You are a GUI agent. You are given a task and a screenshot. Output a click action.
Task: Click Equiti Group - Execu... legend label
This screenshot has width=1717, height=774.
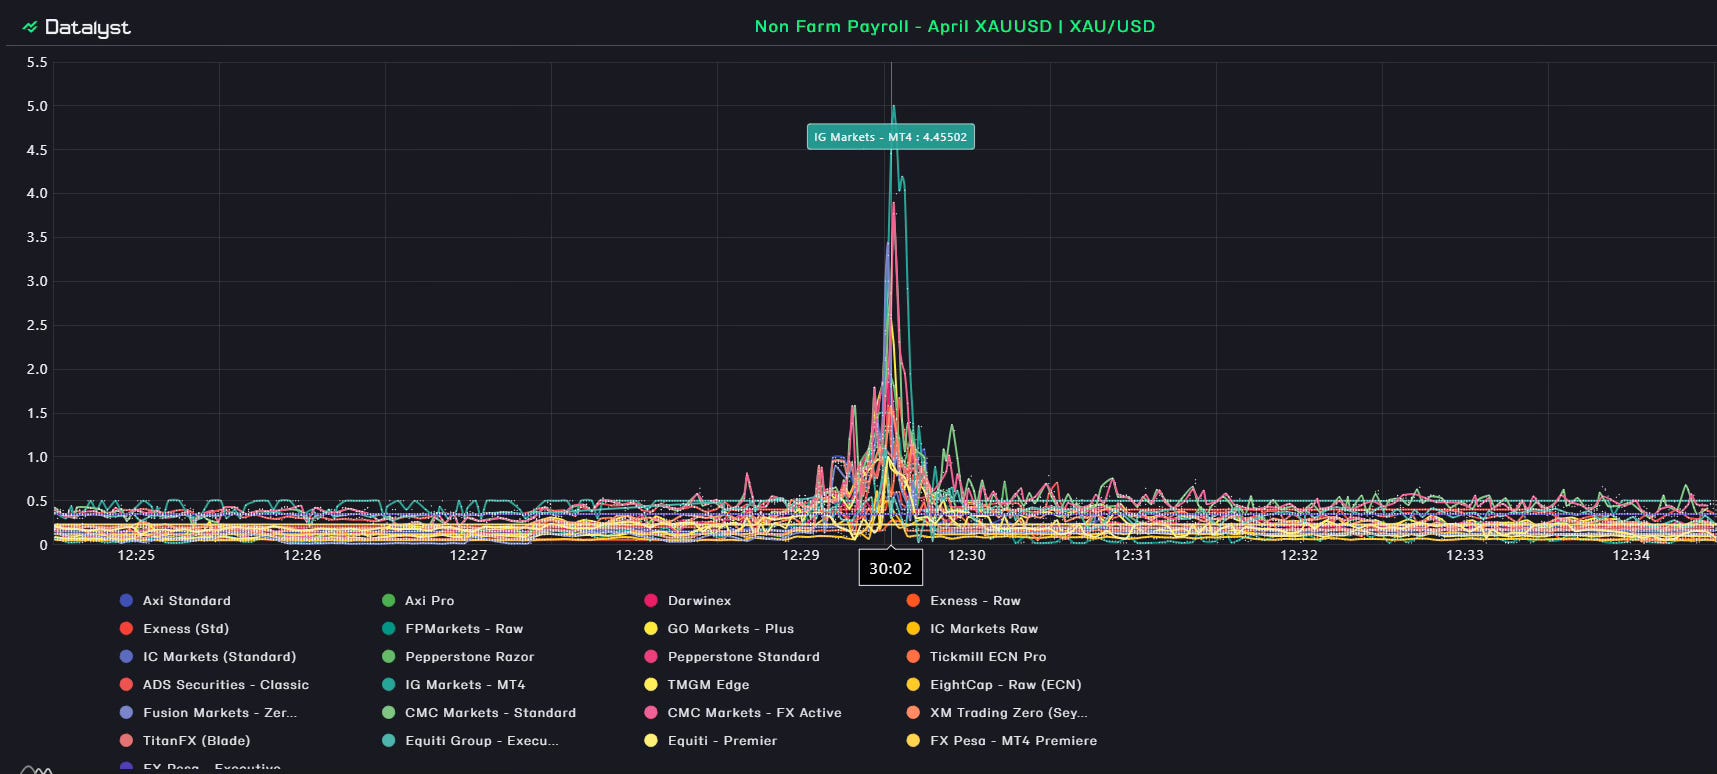coord(482,741)
